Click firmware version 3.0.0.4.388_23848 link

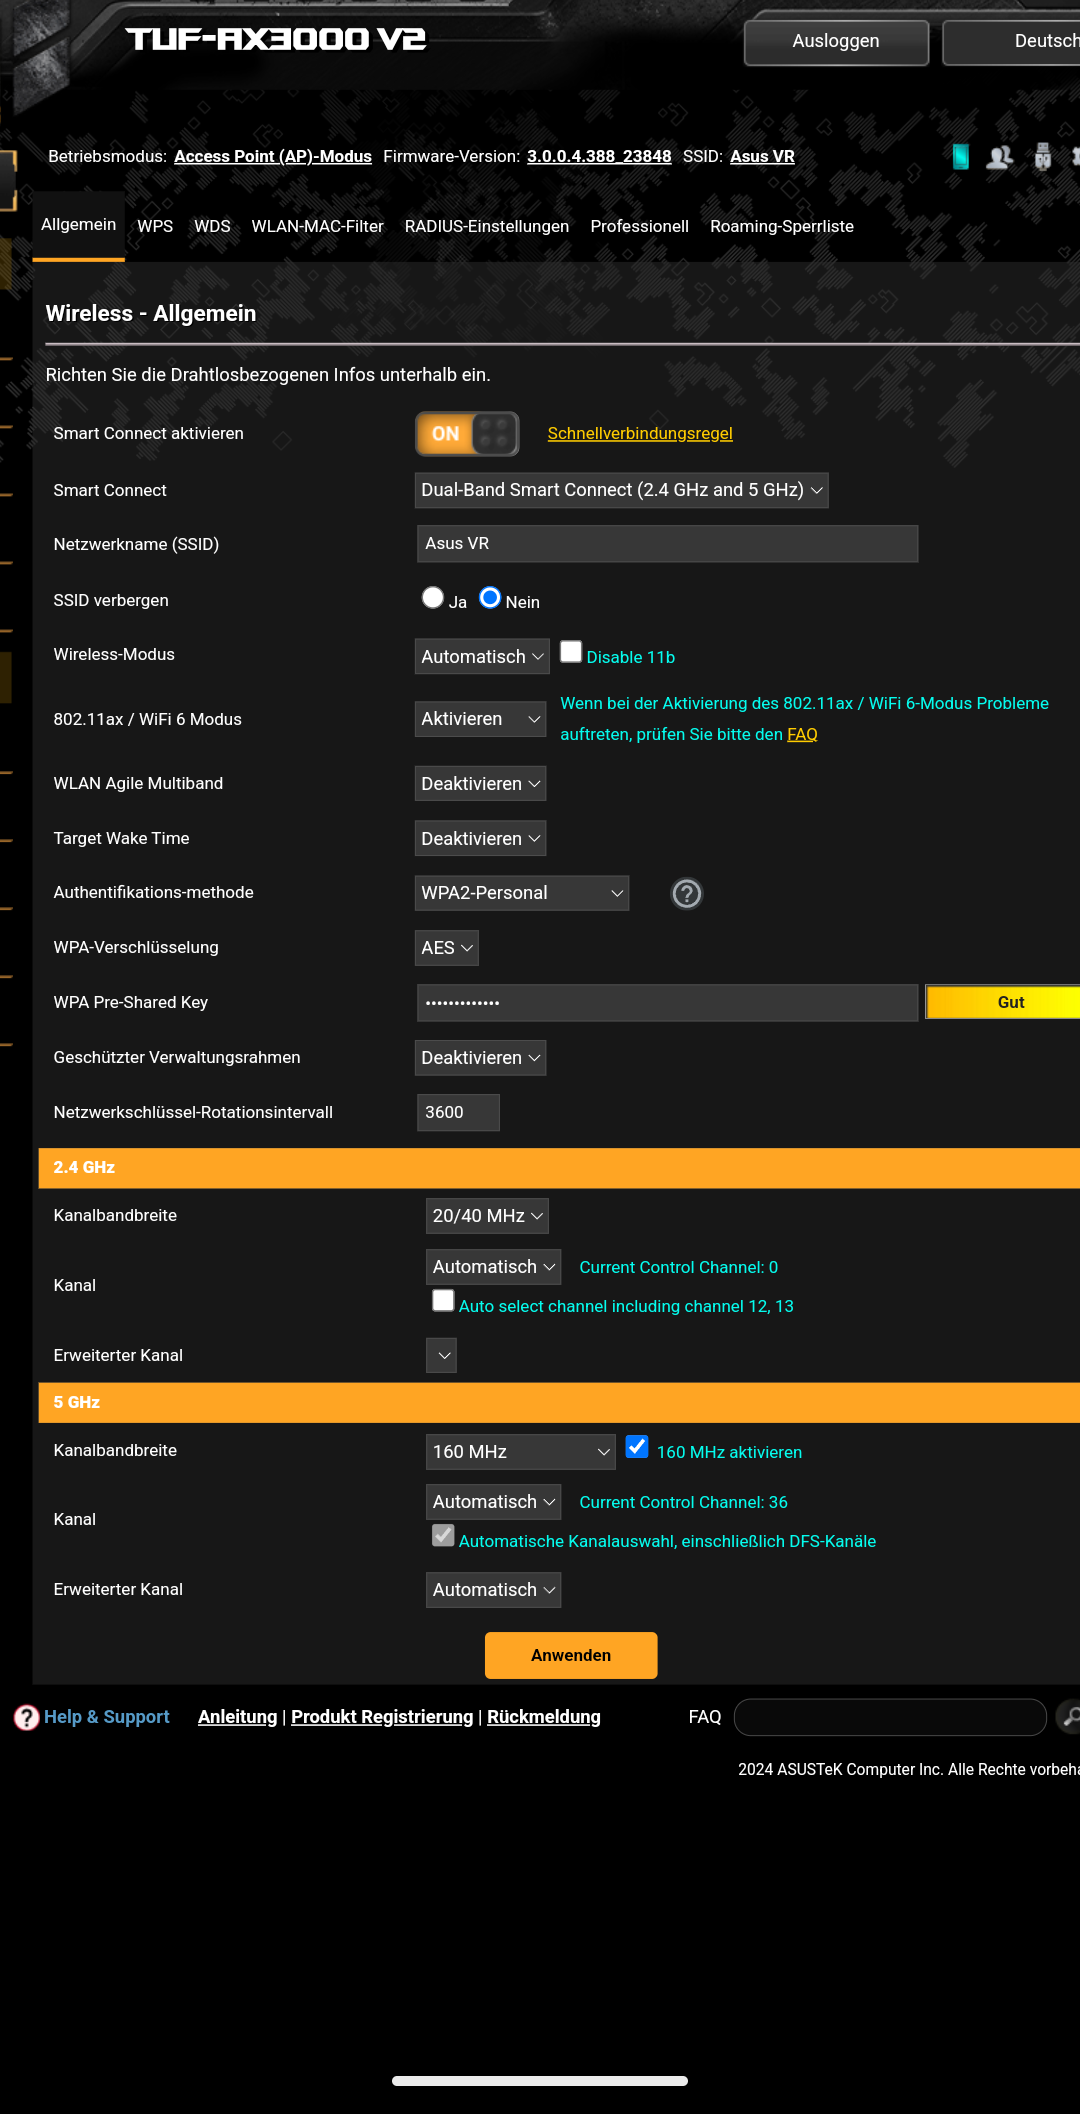(599, 156)
